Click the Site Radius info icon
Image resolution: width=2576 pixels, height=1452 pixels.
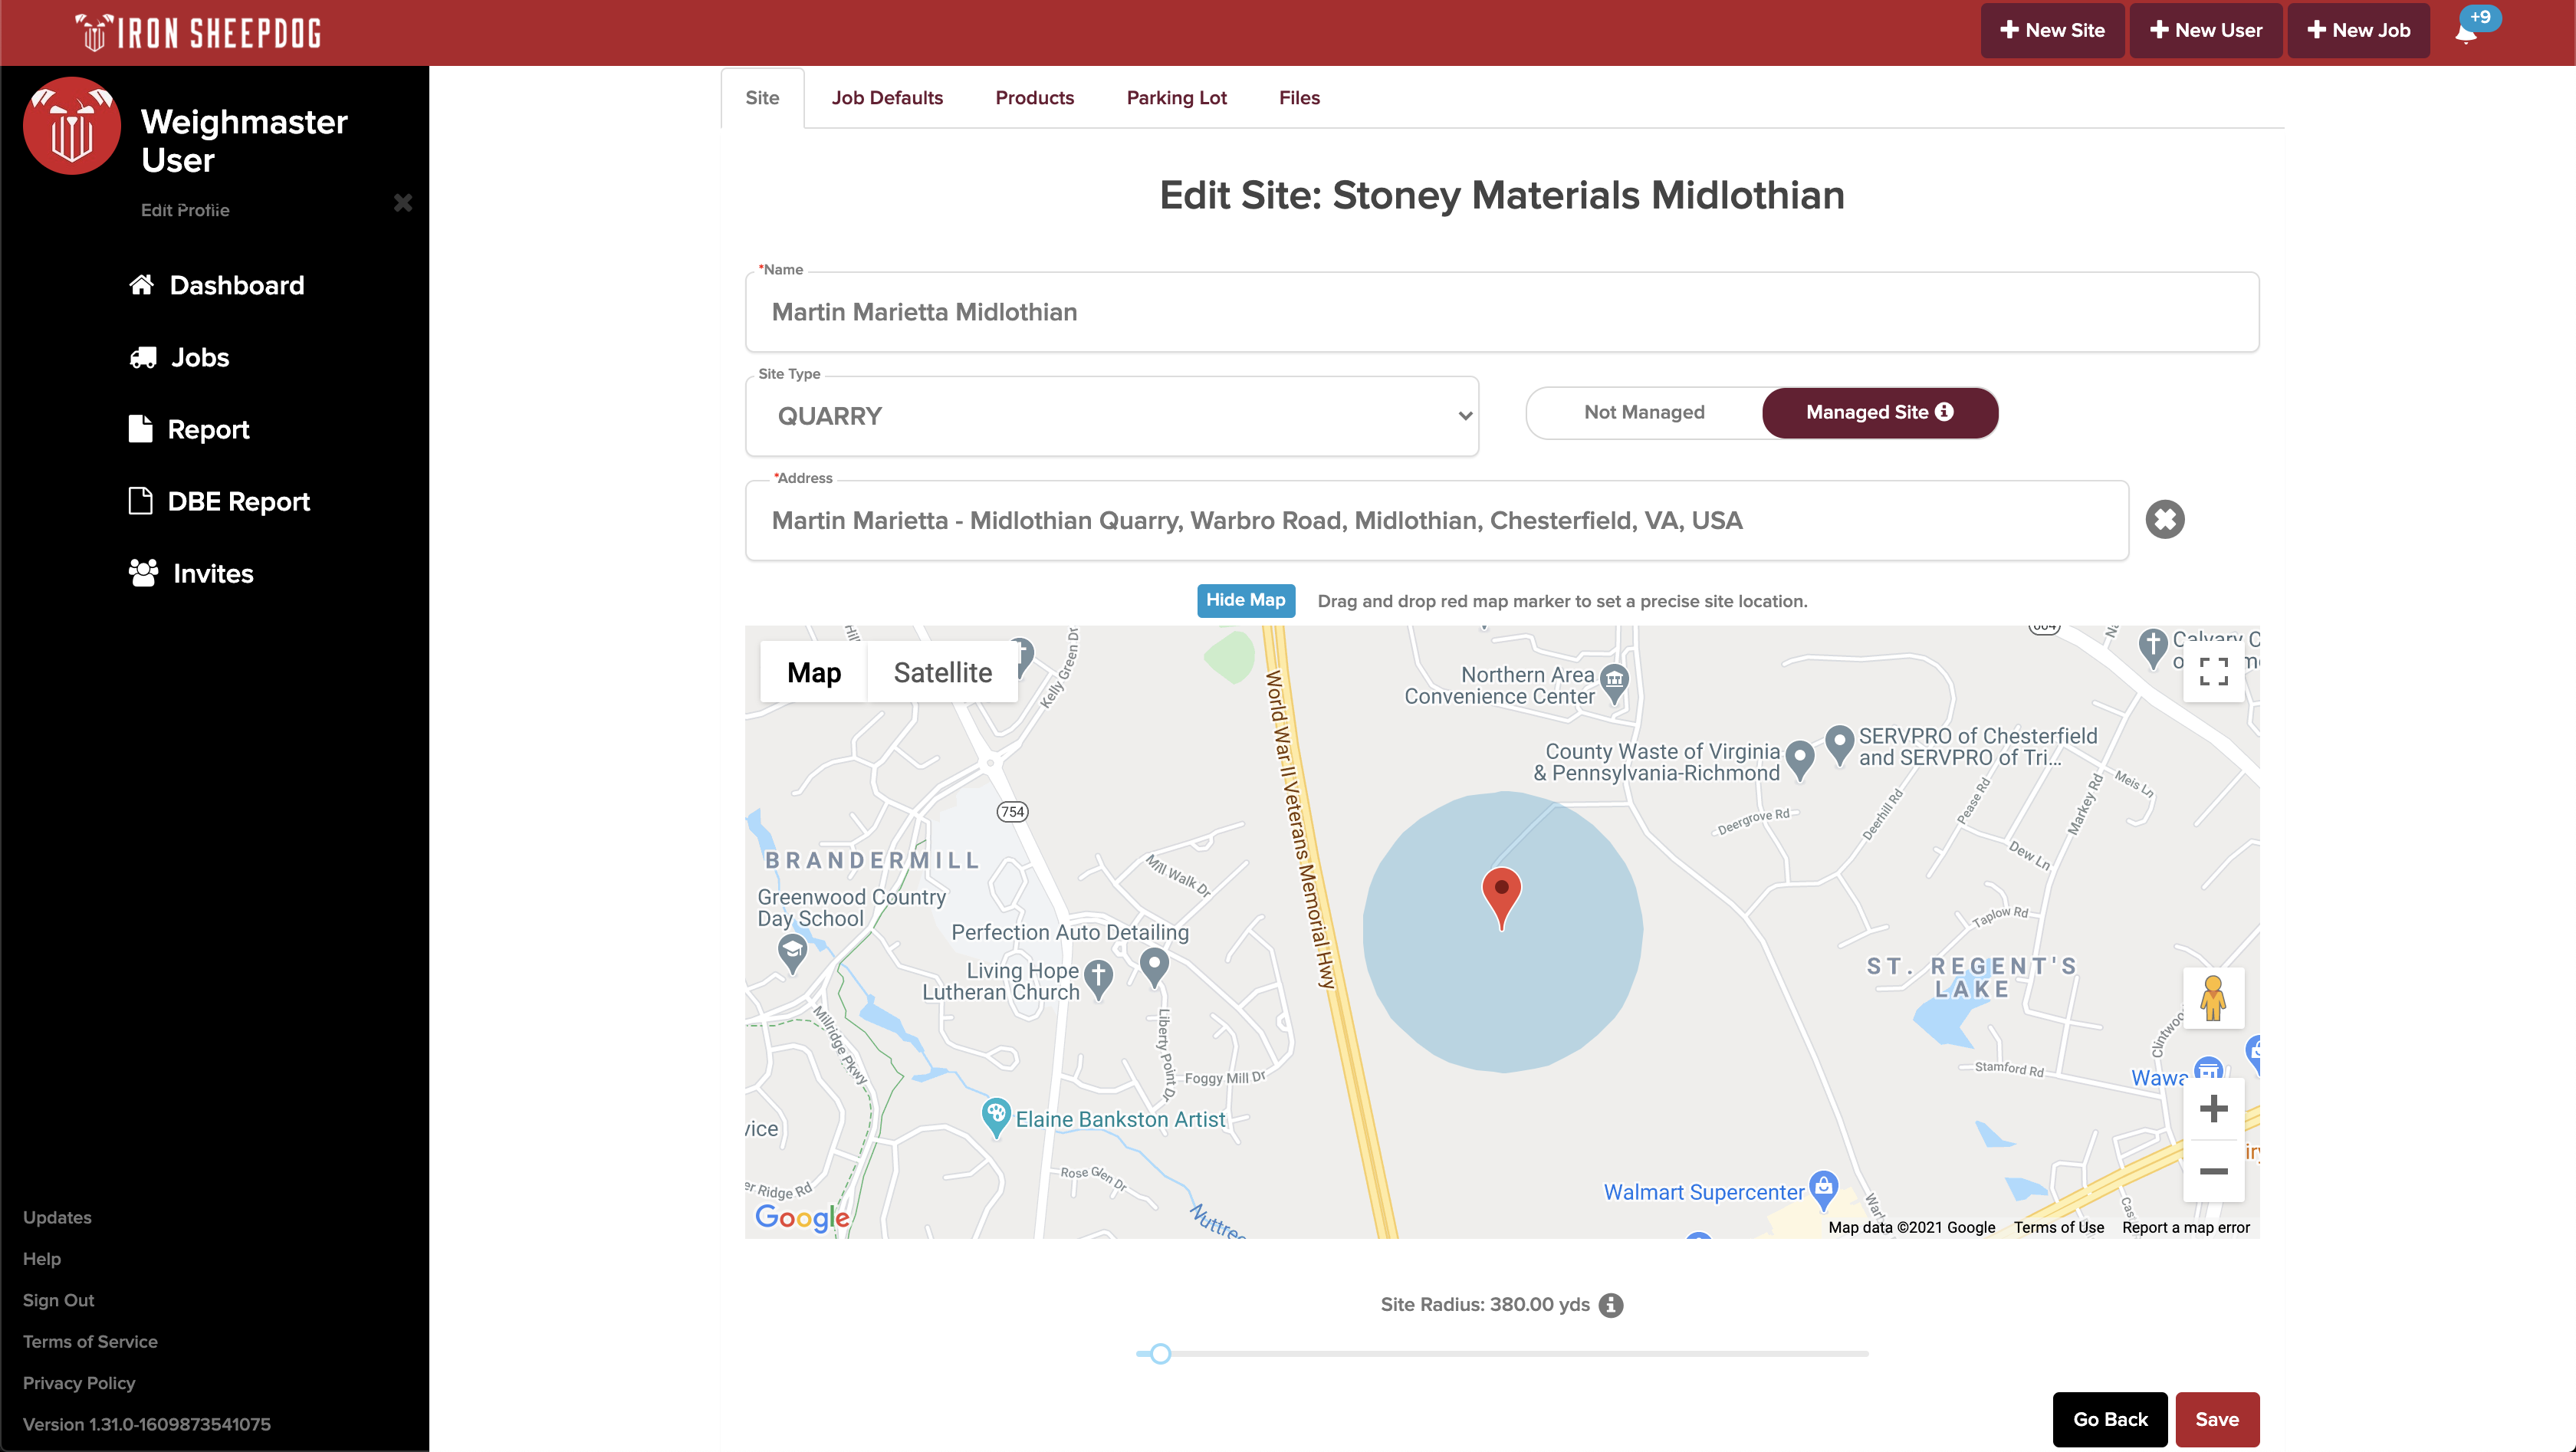(x=1610, y=1305)
